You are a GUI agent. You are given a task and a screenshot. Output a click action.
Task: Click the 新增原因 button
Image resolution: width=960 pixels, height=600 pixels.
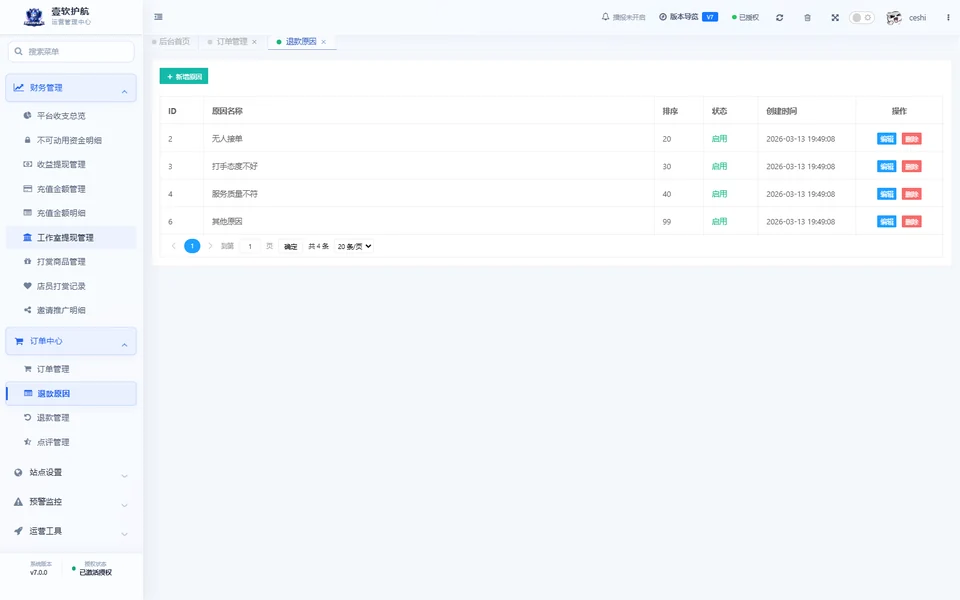[x=184, y=77]
